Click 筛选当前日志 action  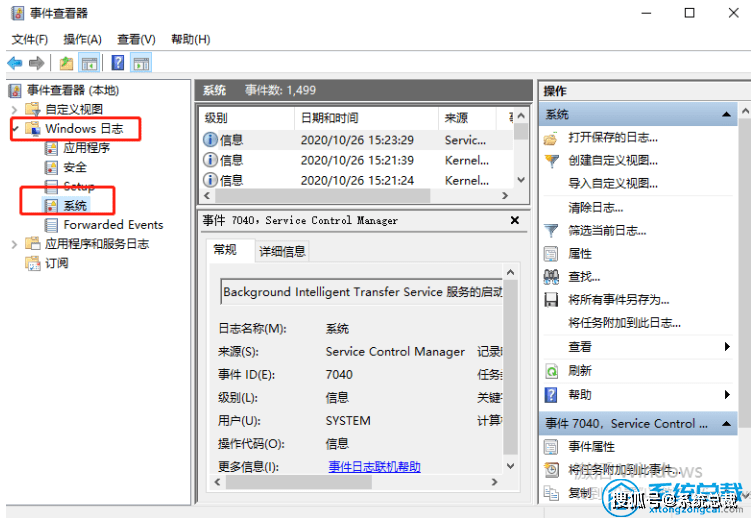pos(607,231)
